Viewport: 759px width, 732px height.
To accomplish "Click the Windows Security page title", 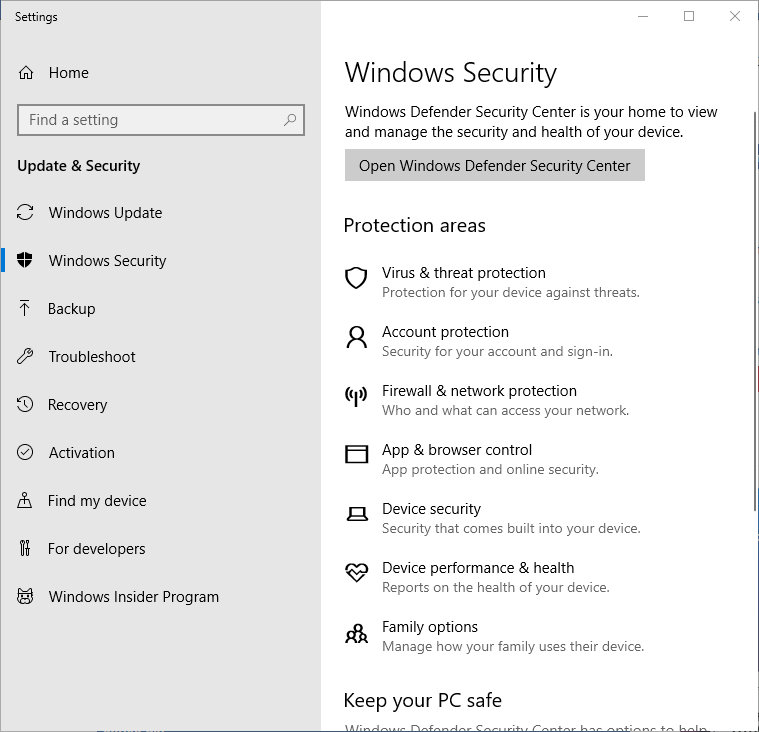I will (x=451, y=73).
